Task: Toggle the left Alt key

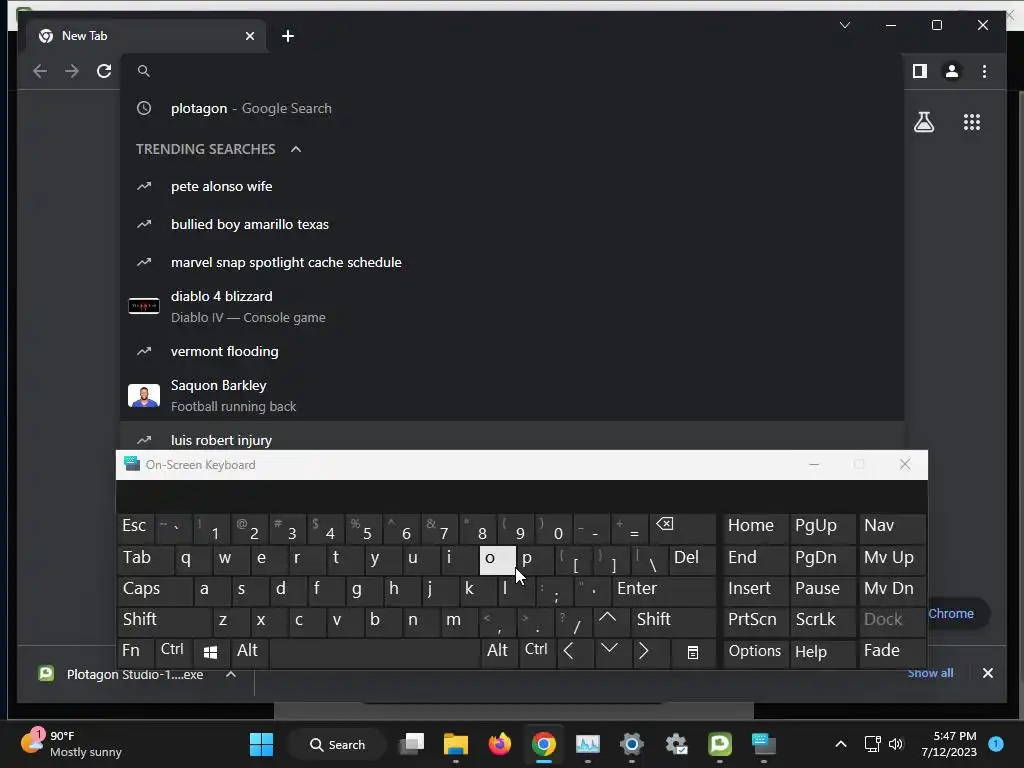Action: pos(248,652)
